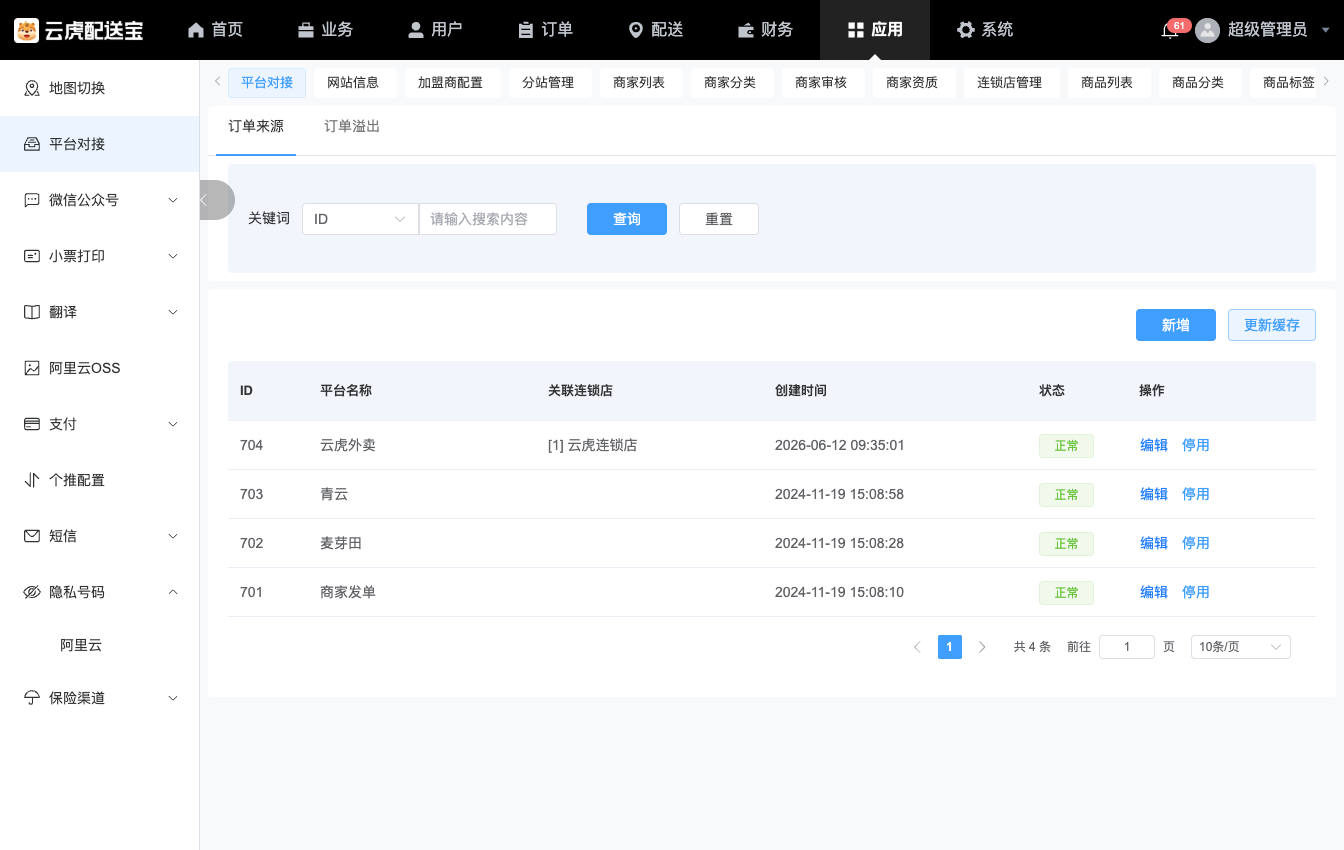The image size is (1344, 850).
Task: Open the 连锁店管理 page tab
Action: tap(1009, 83)
